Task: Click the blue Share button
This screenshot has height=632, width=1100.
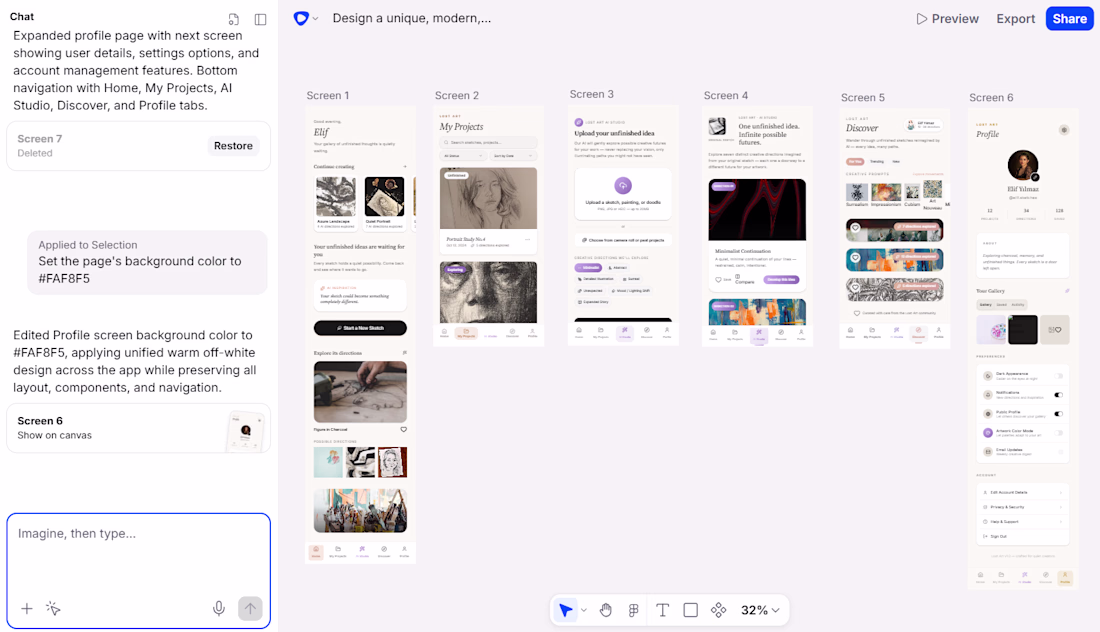Action: (1069, 19)
